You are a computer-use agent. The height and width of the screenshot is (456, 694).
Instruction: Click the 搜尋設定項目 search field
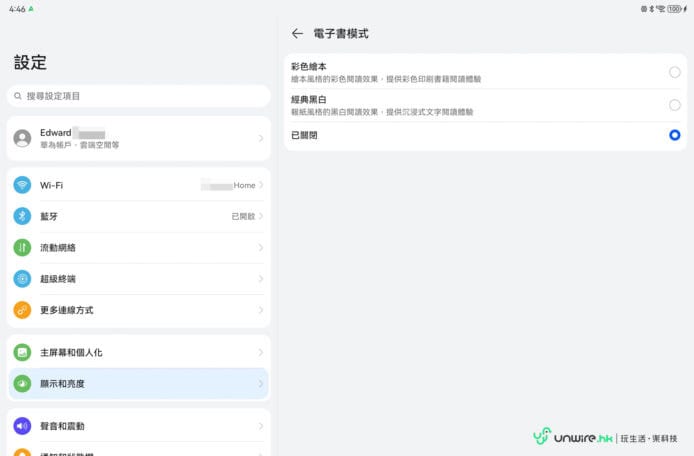138,96
